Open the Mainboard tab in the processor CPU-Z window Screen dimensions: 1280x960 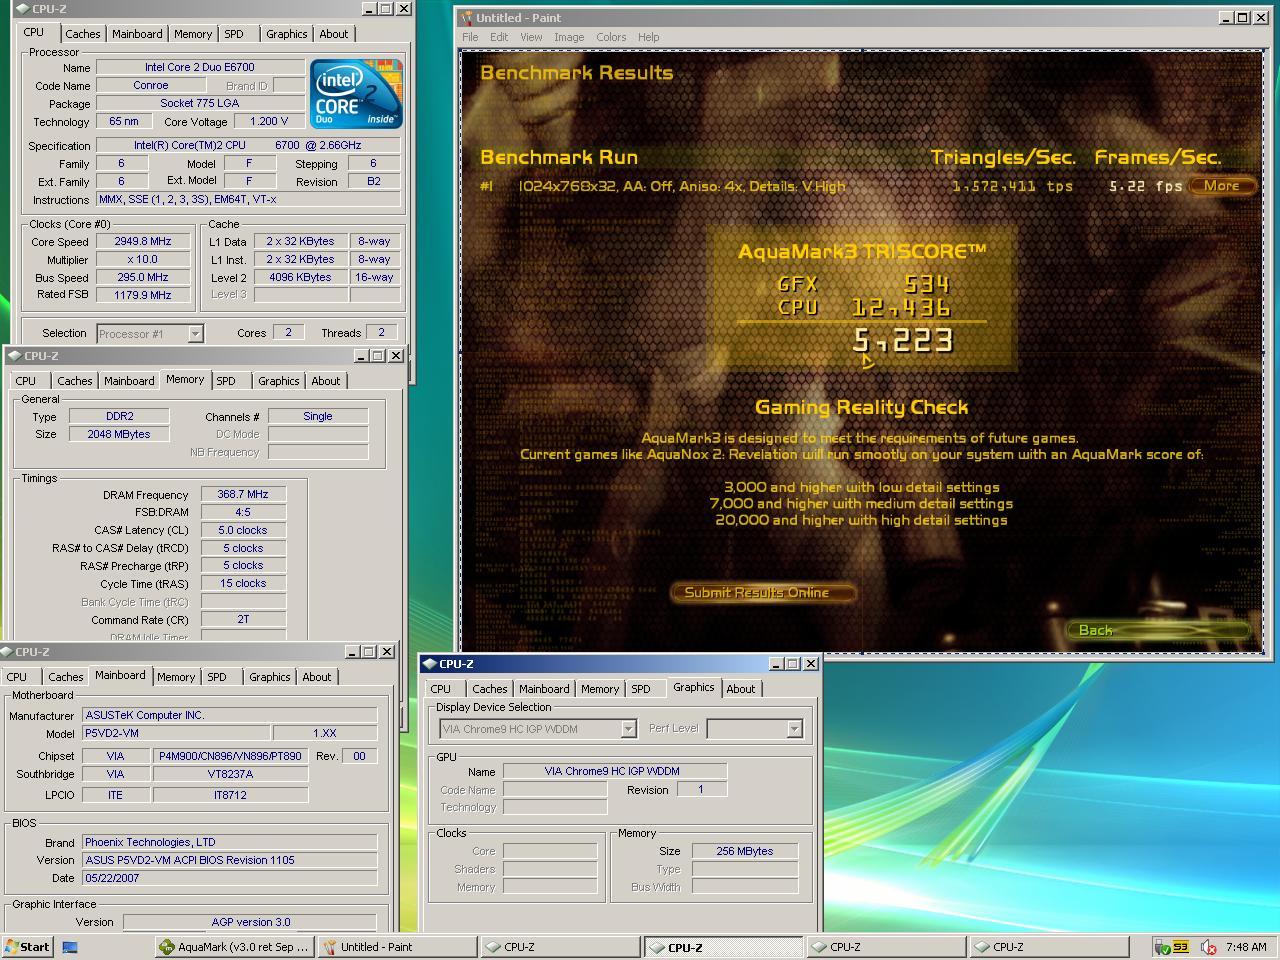coord(137,34)
